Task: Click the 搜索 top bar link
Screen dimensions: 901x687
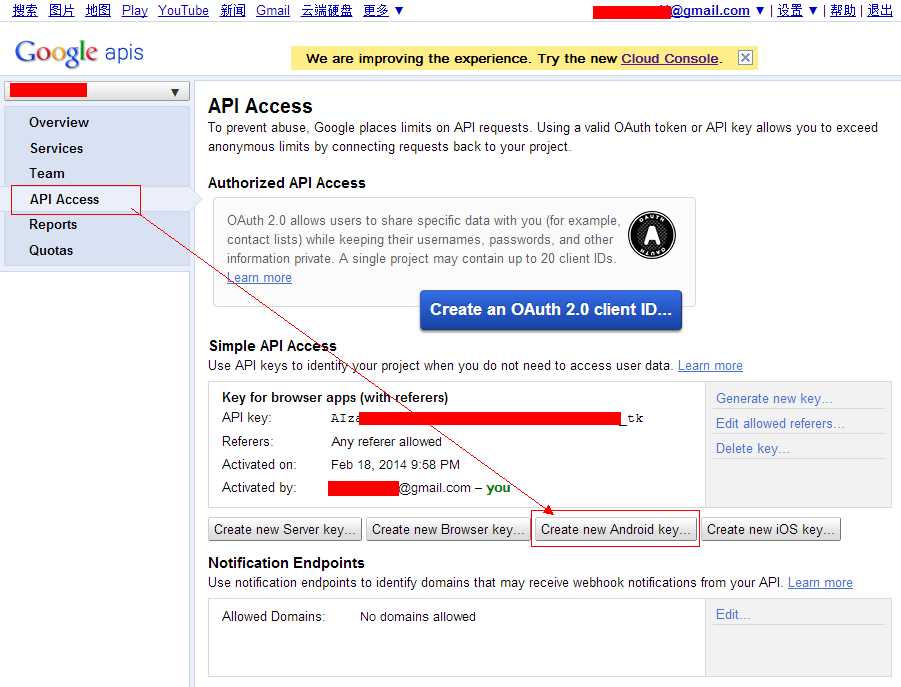Action: pyautogui.click(x=25, y=10)
